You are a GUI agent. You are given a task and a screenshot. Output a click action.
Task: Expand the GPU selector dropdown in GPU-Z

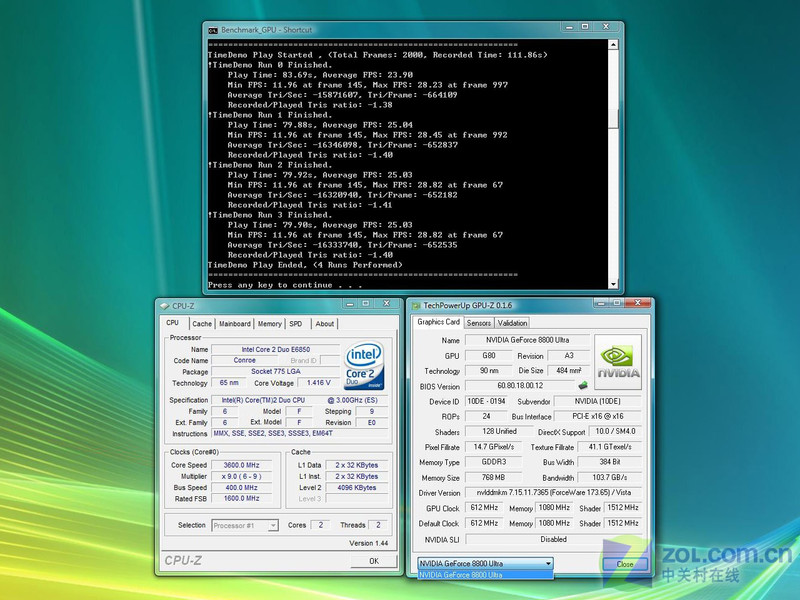485,563
